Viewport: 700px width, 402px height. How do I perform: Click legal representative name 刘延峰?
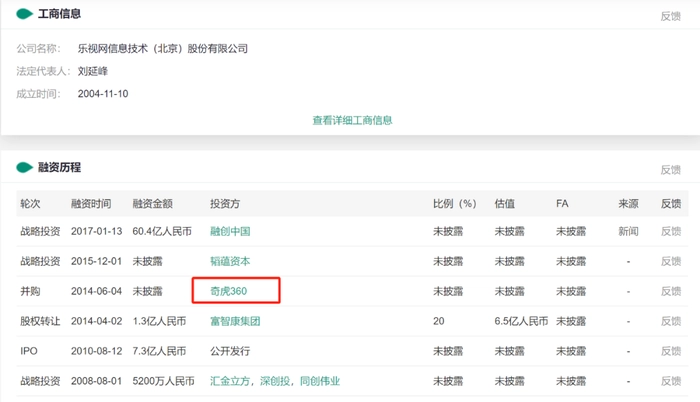92,71
